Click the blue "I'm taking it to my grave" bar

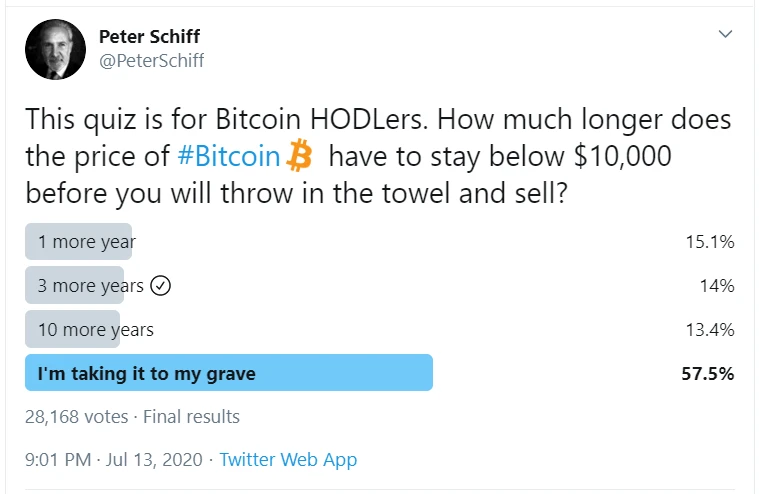click(x=229, y=374)
